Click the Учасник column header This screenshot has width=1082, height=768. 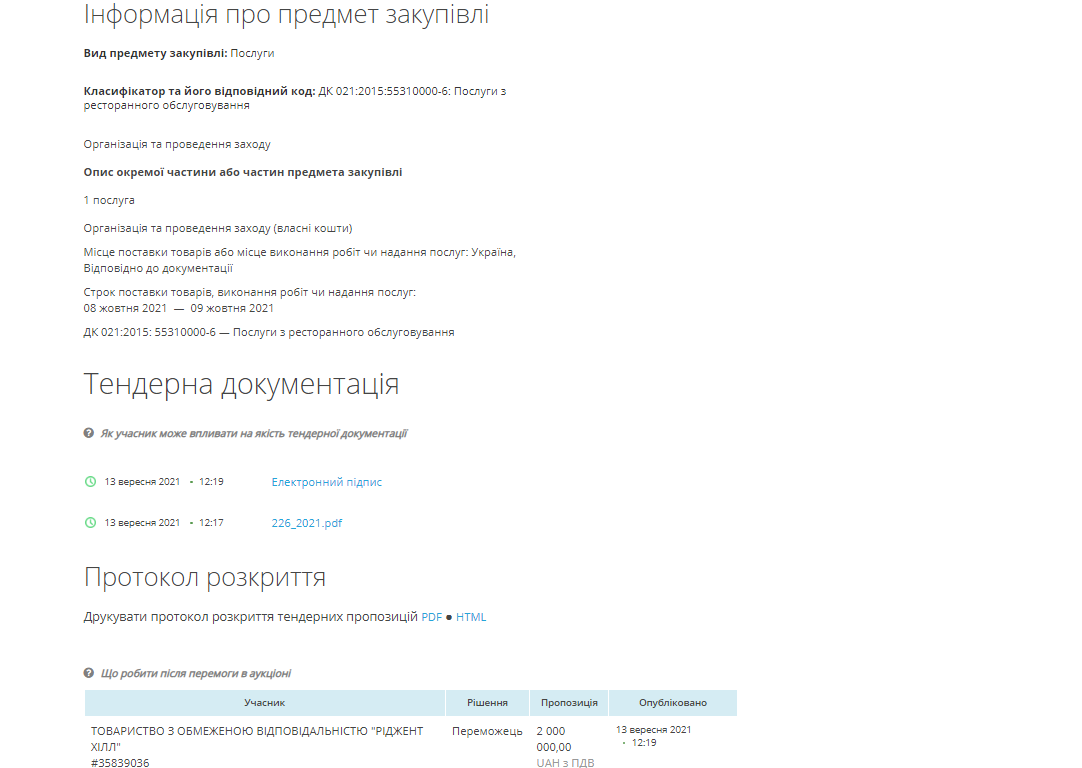264,702
